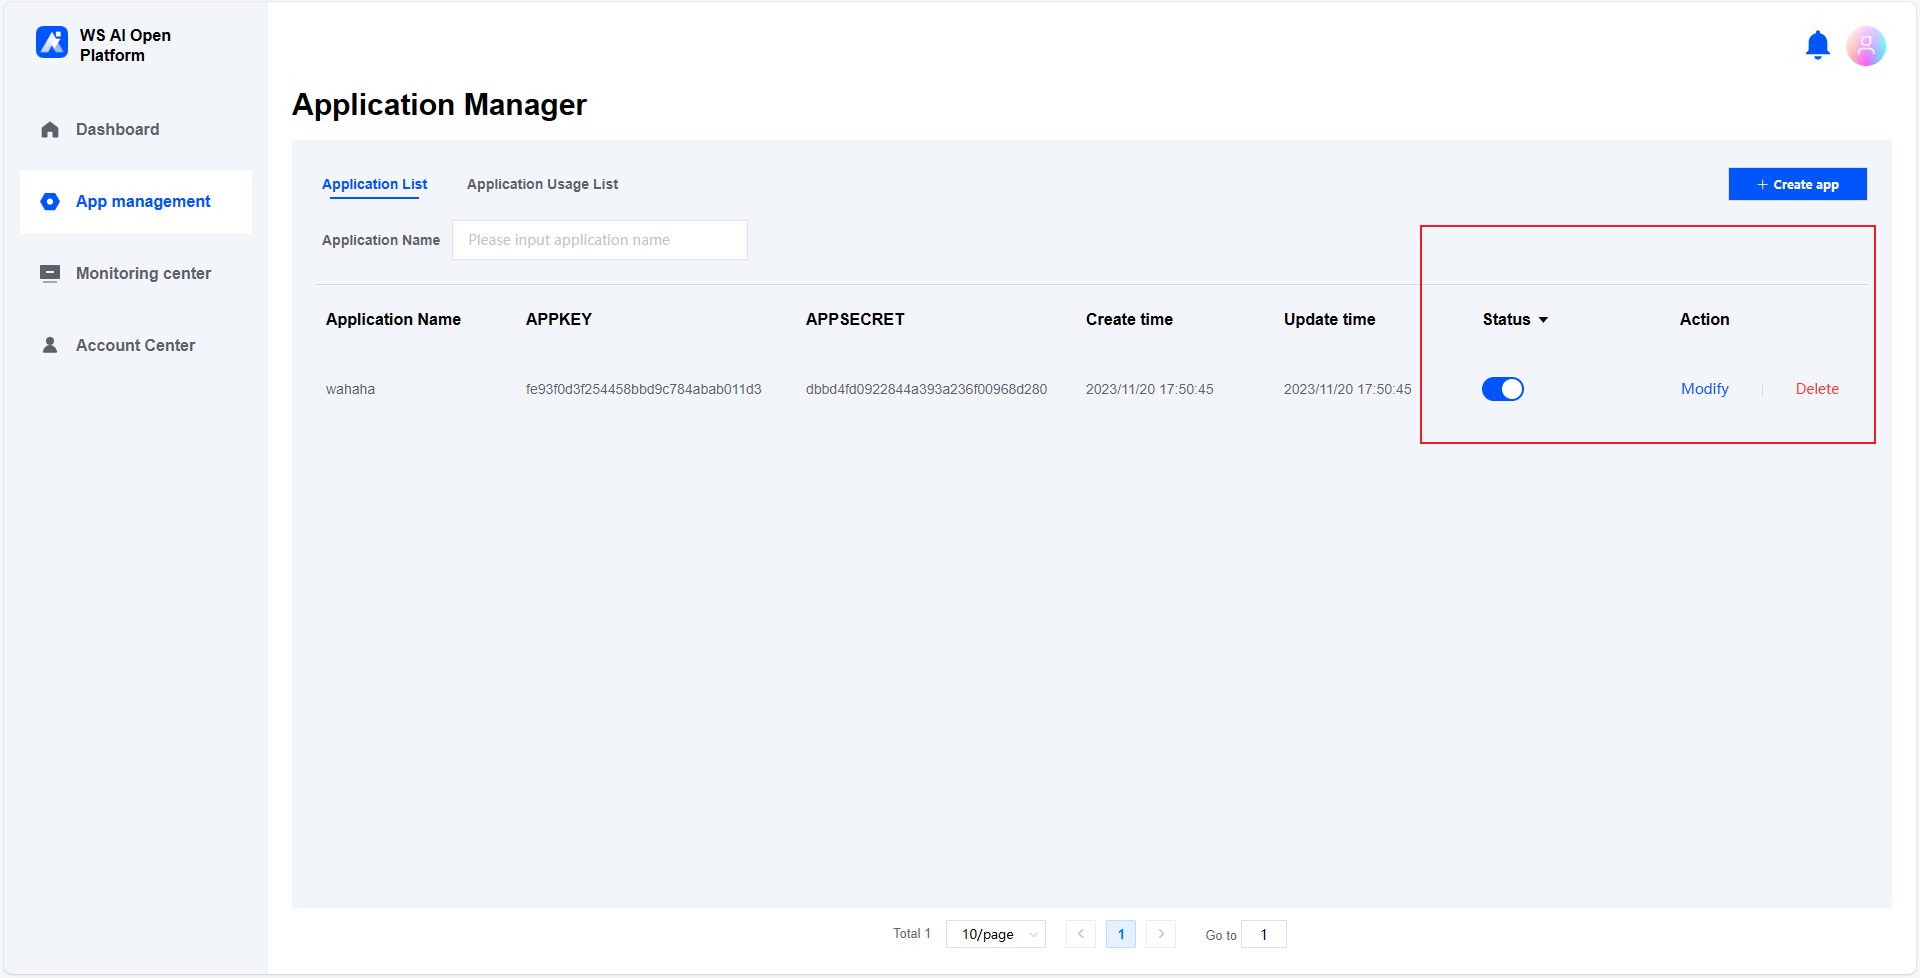This screenshot has height=978, width=1920.
Task: Click Application Manager page heading
Action: coord(439,105)
